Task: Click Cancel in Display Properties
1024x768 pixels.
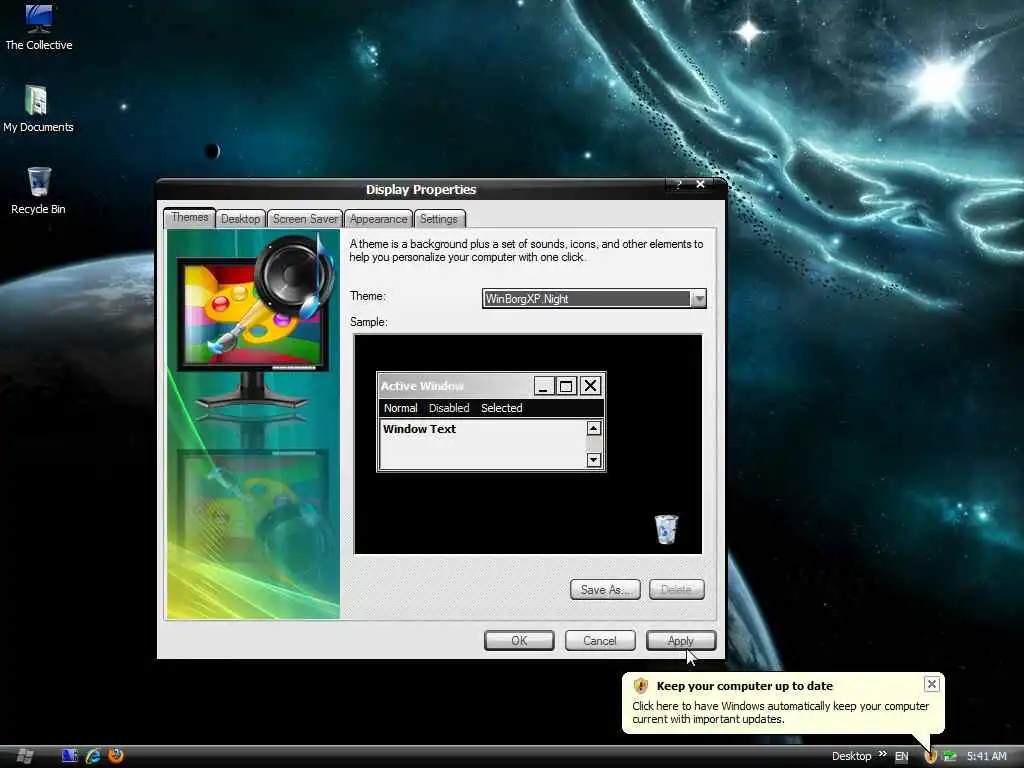Action: (600, 641)
